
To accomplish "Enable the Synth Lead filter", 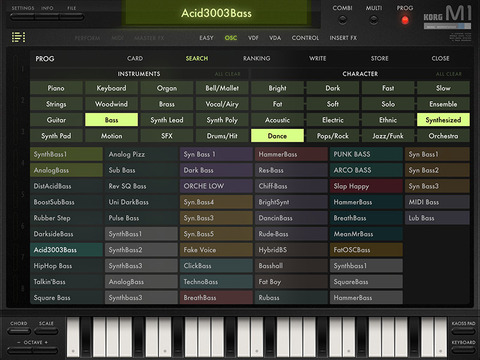I will 167,120.
